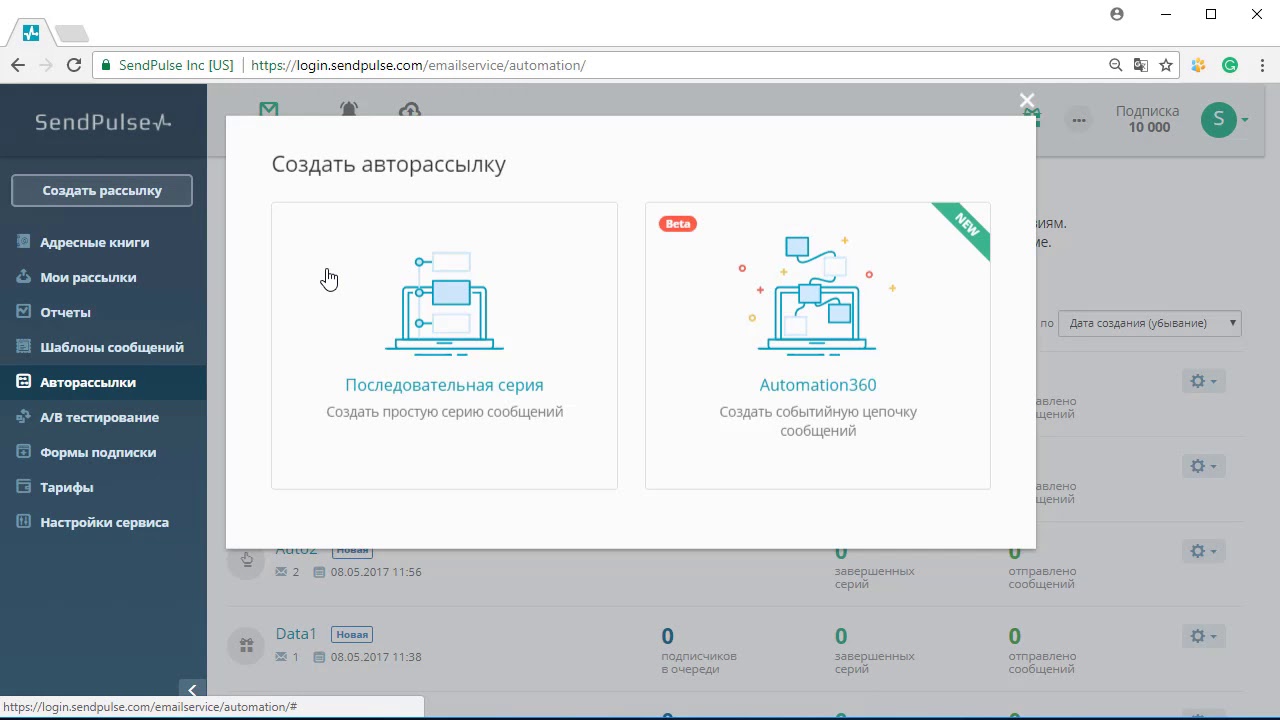The width and height of the screenshot is (1280, 720).
Task: Click the Последовательная серия laptop illustration
Action: click(444, 304)
